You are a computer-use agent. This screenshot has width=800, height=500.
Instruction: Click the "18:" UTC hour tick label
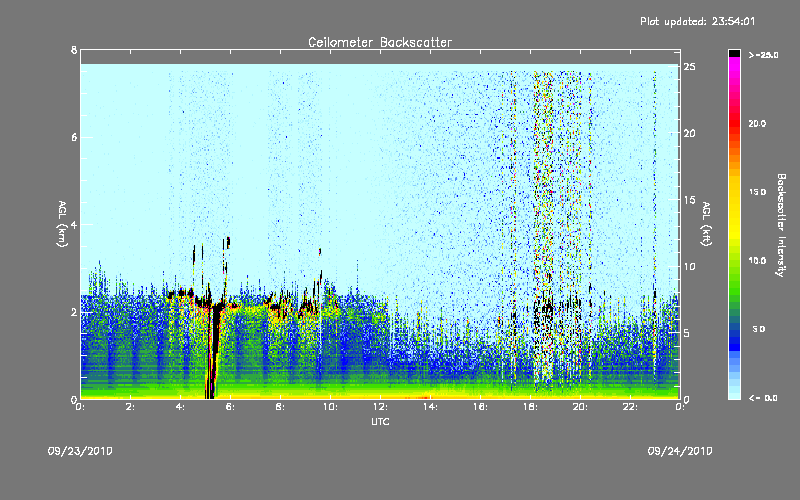point(531,407)
